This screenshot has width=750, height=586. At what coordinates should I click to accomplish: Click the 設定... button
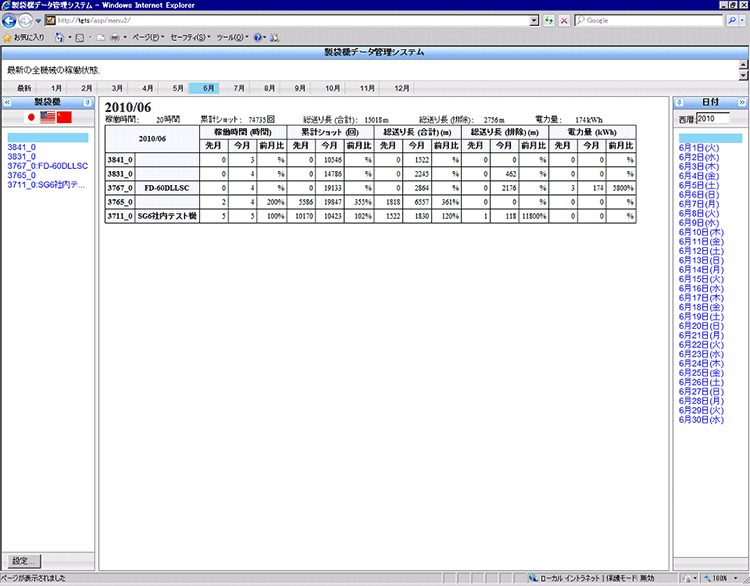click(x=22, y=561)
